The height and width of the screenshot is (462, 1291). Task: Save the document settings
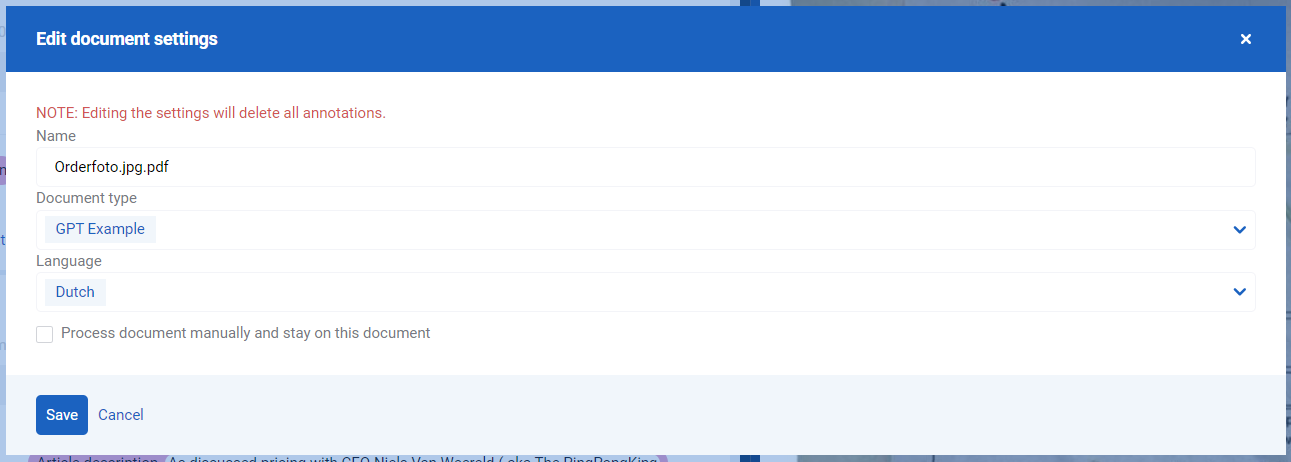click(x=62, y=415)
